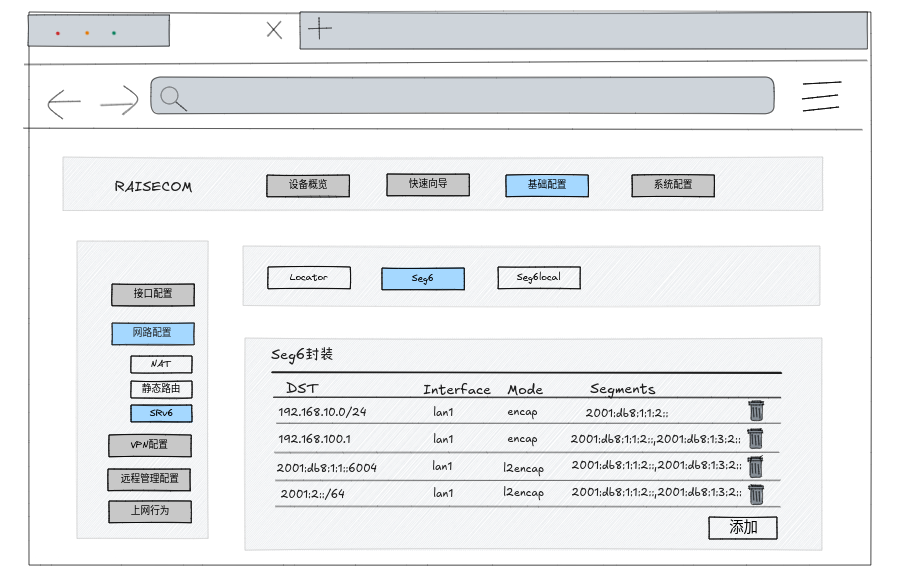Open 接口配置 in the sidebar

click(x=153, y=294)
